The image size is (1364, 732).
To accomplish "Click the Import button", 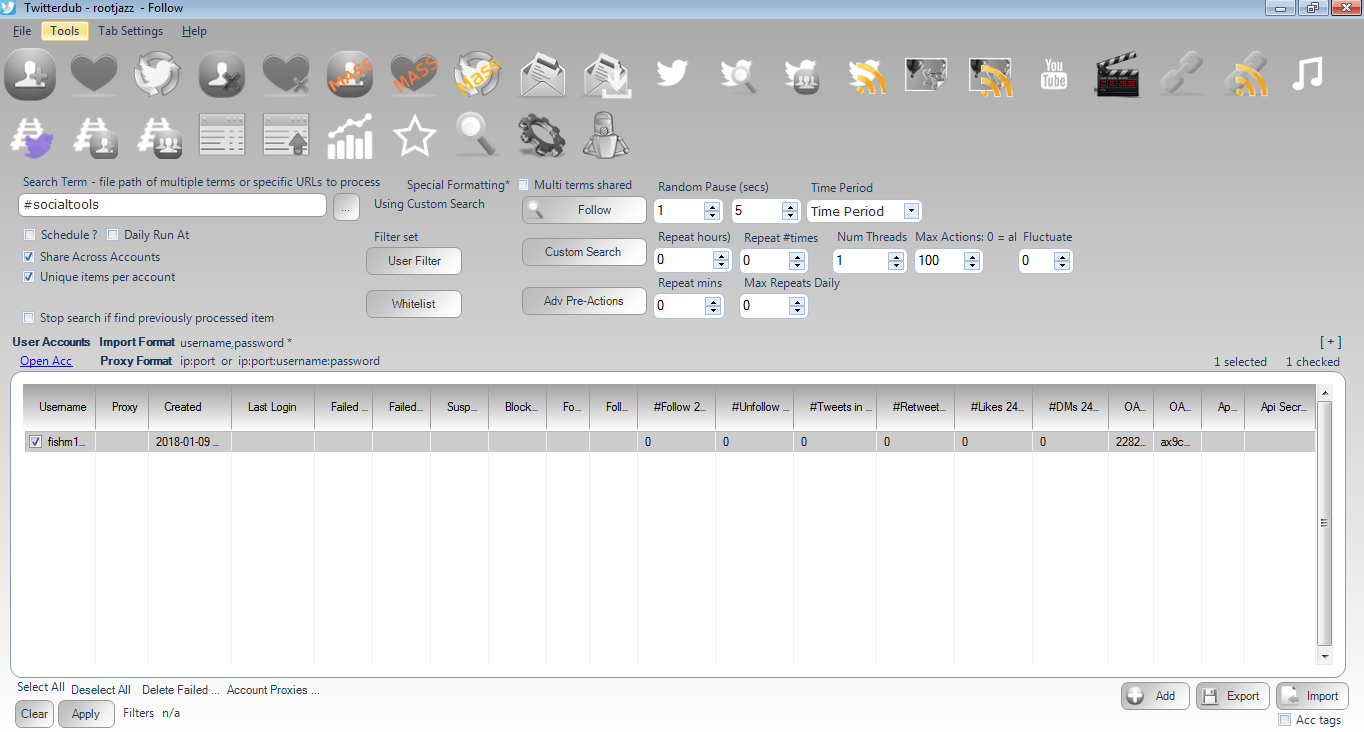I will tap(1312, 696).
